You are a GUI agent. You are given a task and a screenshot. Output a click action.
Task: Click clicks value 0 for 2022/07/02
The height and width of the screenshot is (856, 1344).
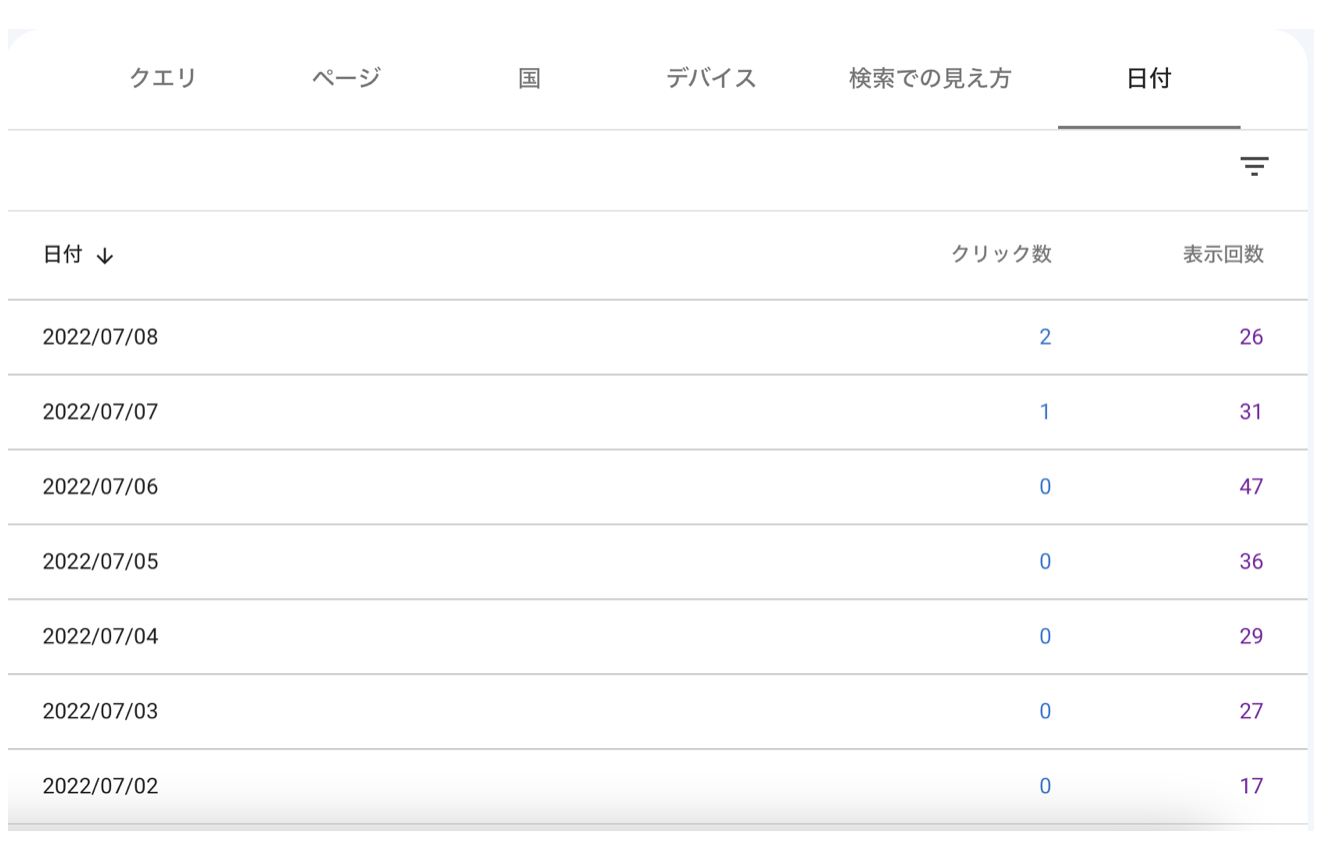click(1045, 786)
